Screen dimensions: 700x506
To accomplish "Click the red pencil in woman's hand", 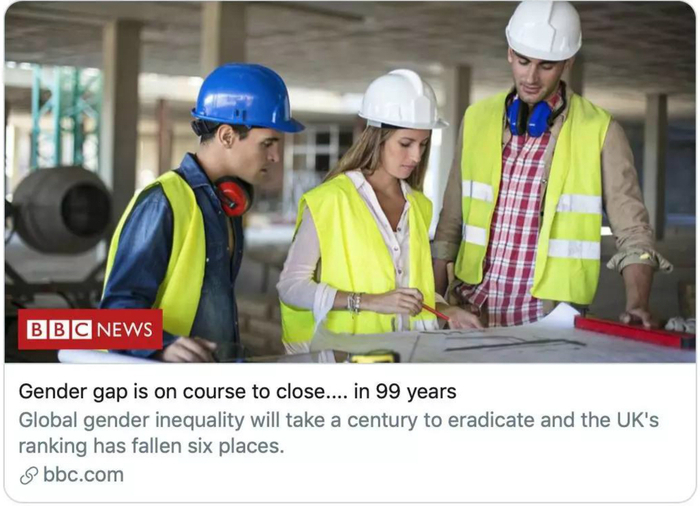I will click(435, 312).
